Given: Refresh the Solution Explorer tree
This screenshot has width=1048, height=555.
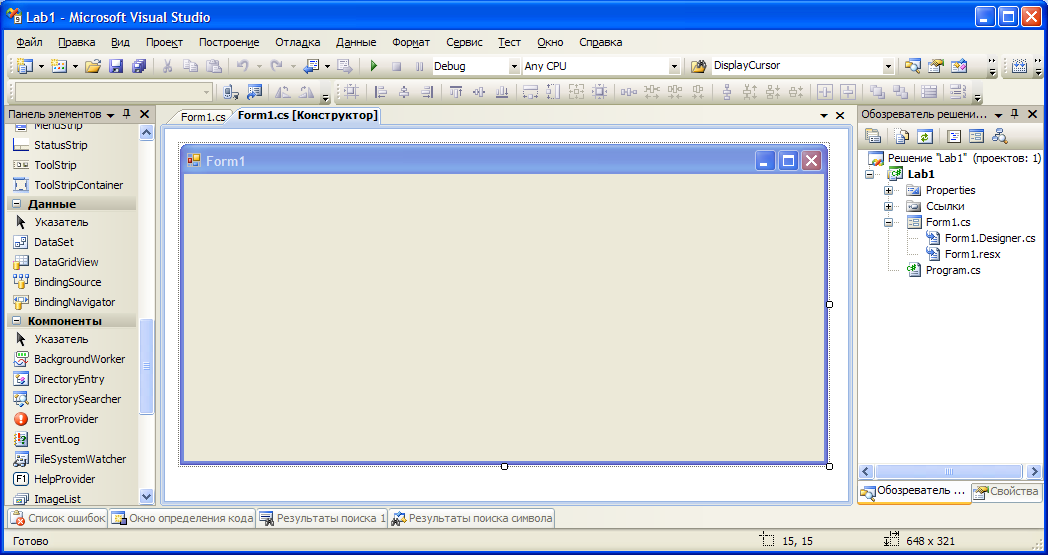Looking at the screenshot, I should pos(924,136).
